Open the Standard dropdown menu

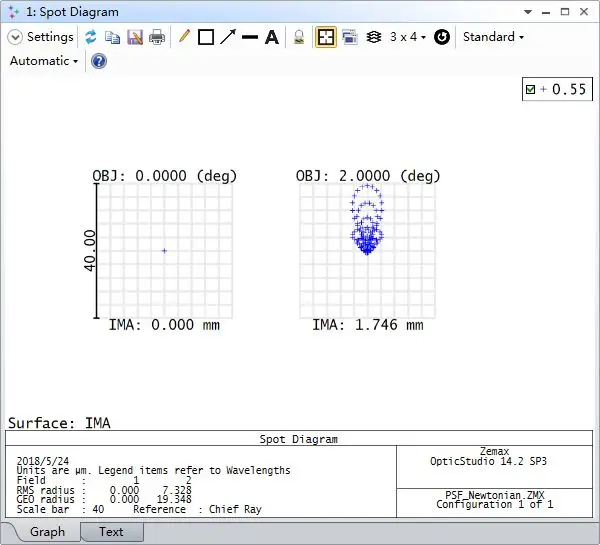(493, 37)
